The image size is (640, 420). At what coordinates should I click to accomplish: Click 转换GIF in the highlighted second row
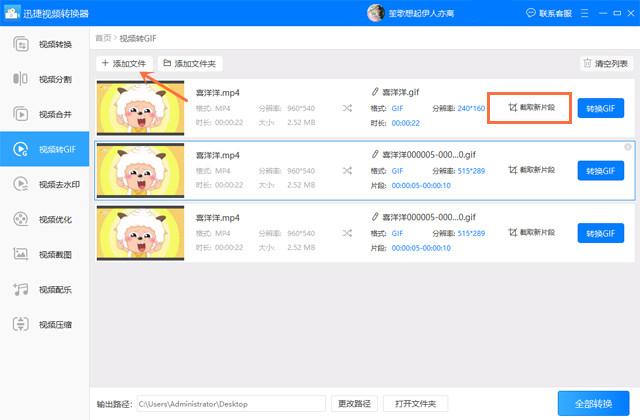pyautogui.click(x=601, y=171)
